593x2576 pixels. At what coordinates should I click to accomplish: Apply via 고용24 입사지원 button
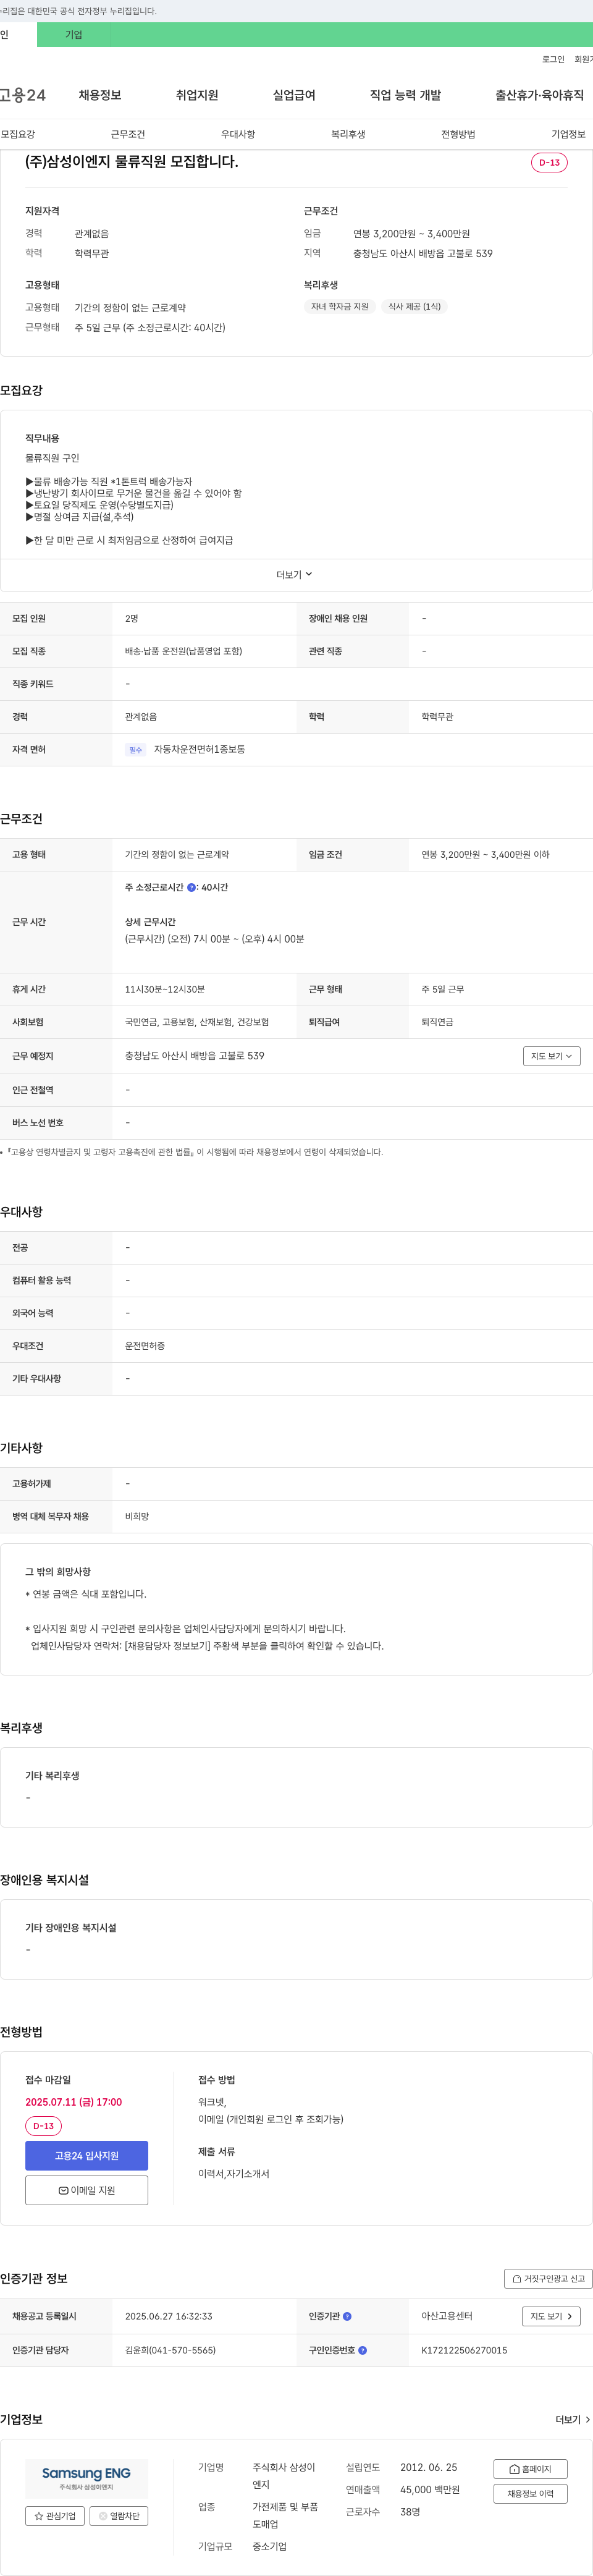point(86,2155)
